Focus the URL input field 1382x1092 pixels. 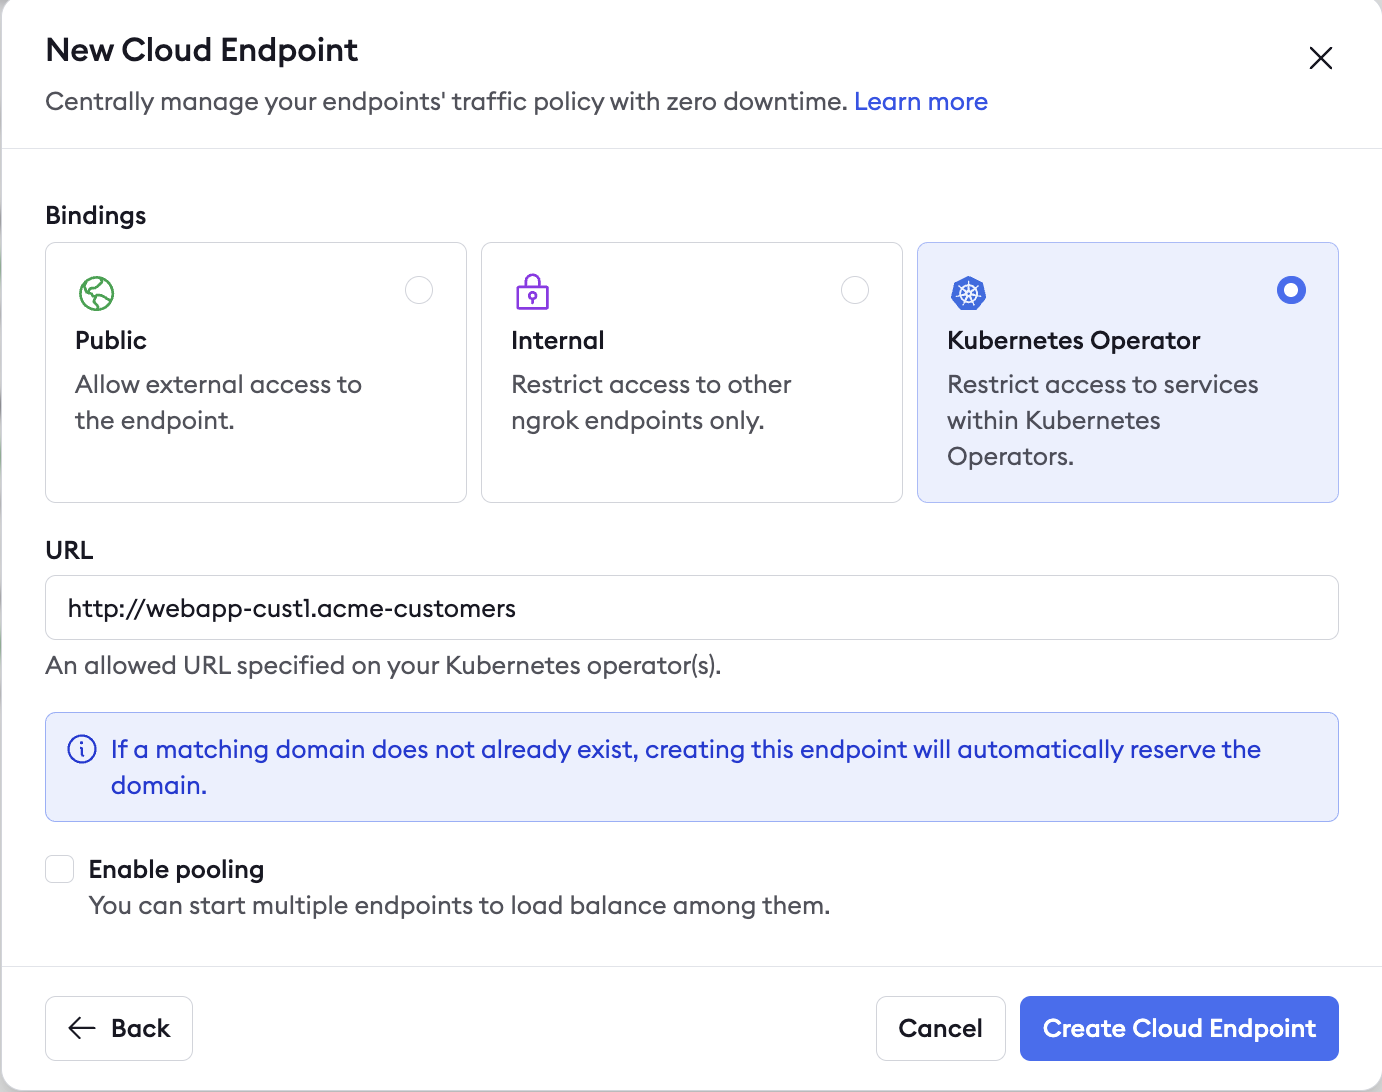coord(692,608)
